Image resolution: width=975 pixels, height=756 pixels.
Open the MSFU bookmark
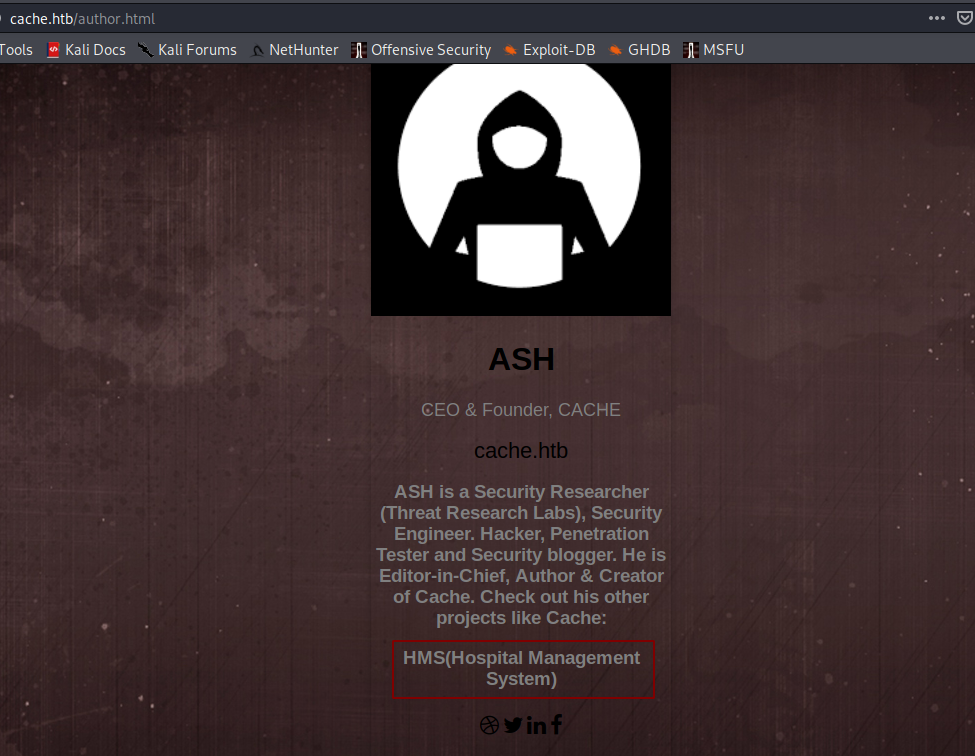713,50
